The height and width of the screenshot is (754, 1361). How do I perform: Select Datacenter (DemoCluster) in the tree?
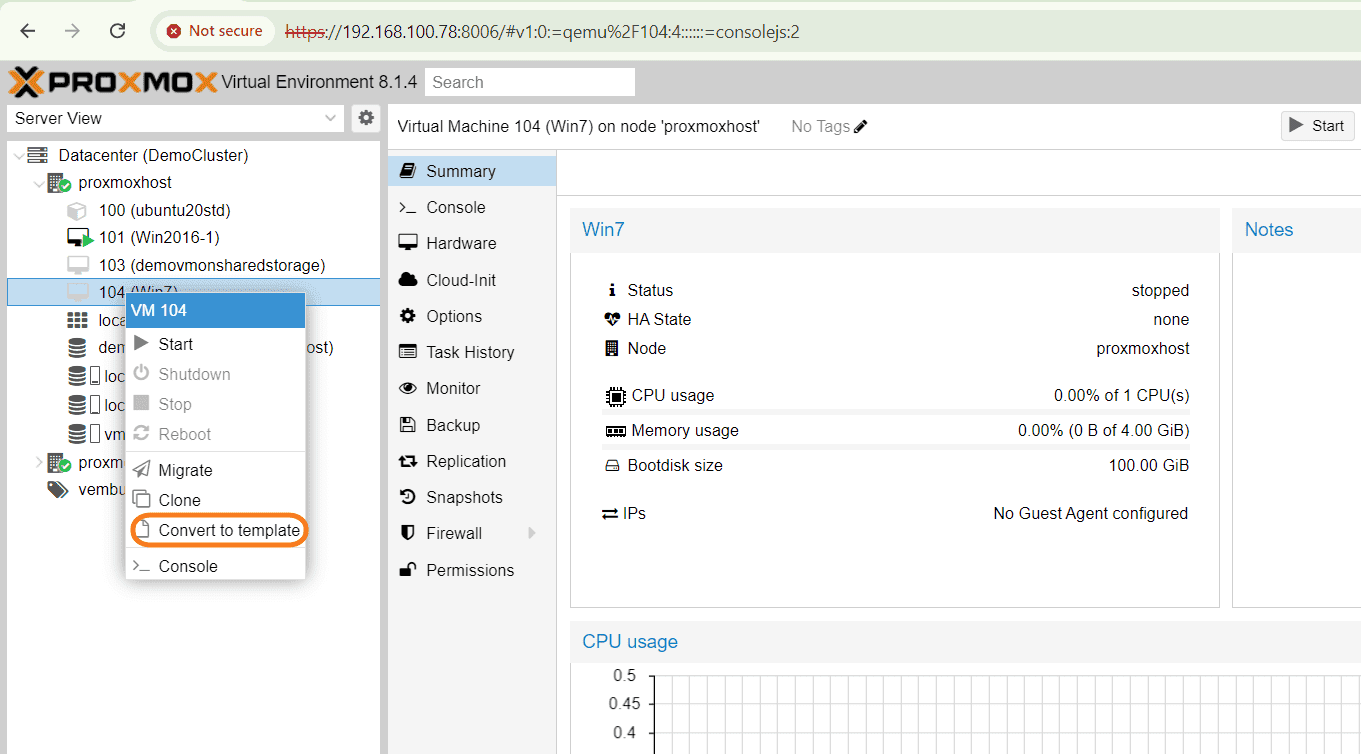pyautogui.click(x=153, y=155)
